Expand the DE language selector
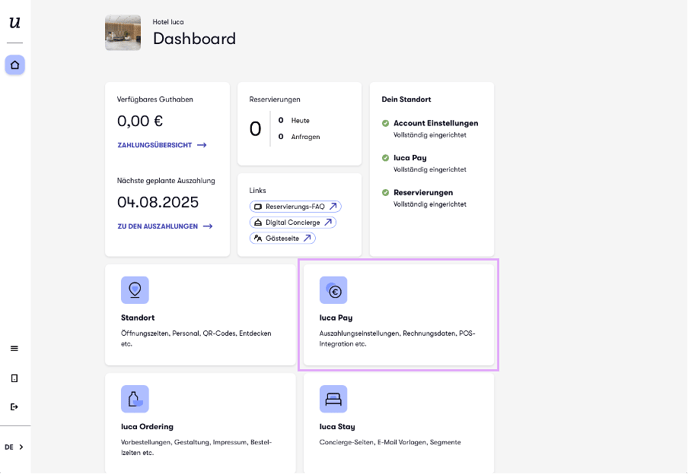This screenshot has height=474, width=688. point(14,447)
